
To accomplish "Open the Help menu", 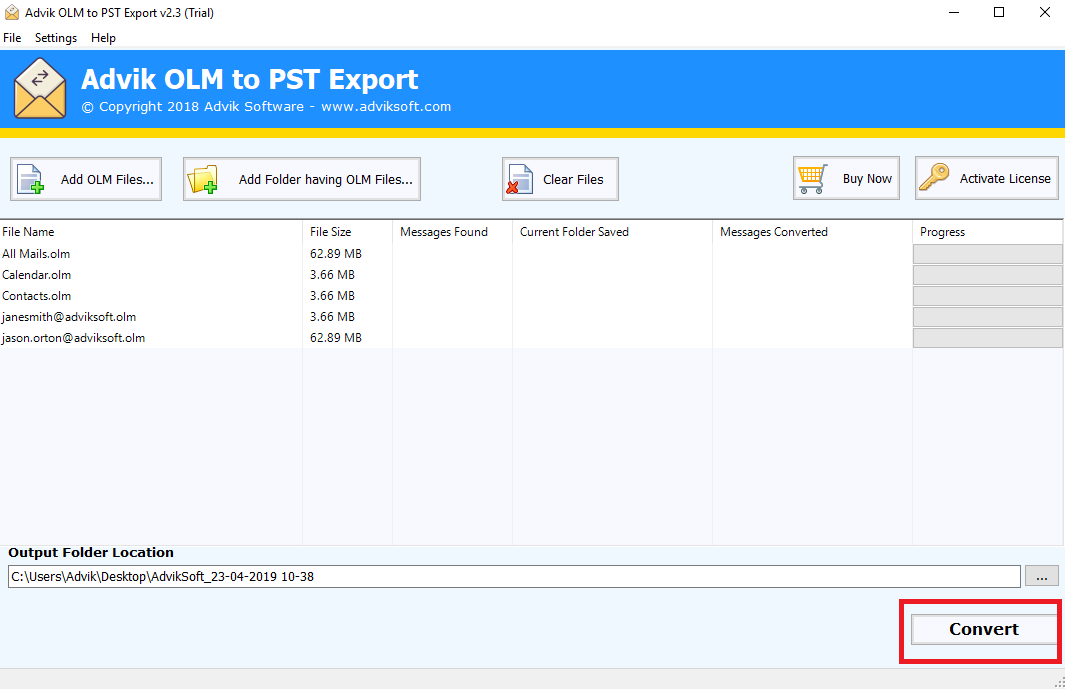I will coord(103,38).
